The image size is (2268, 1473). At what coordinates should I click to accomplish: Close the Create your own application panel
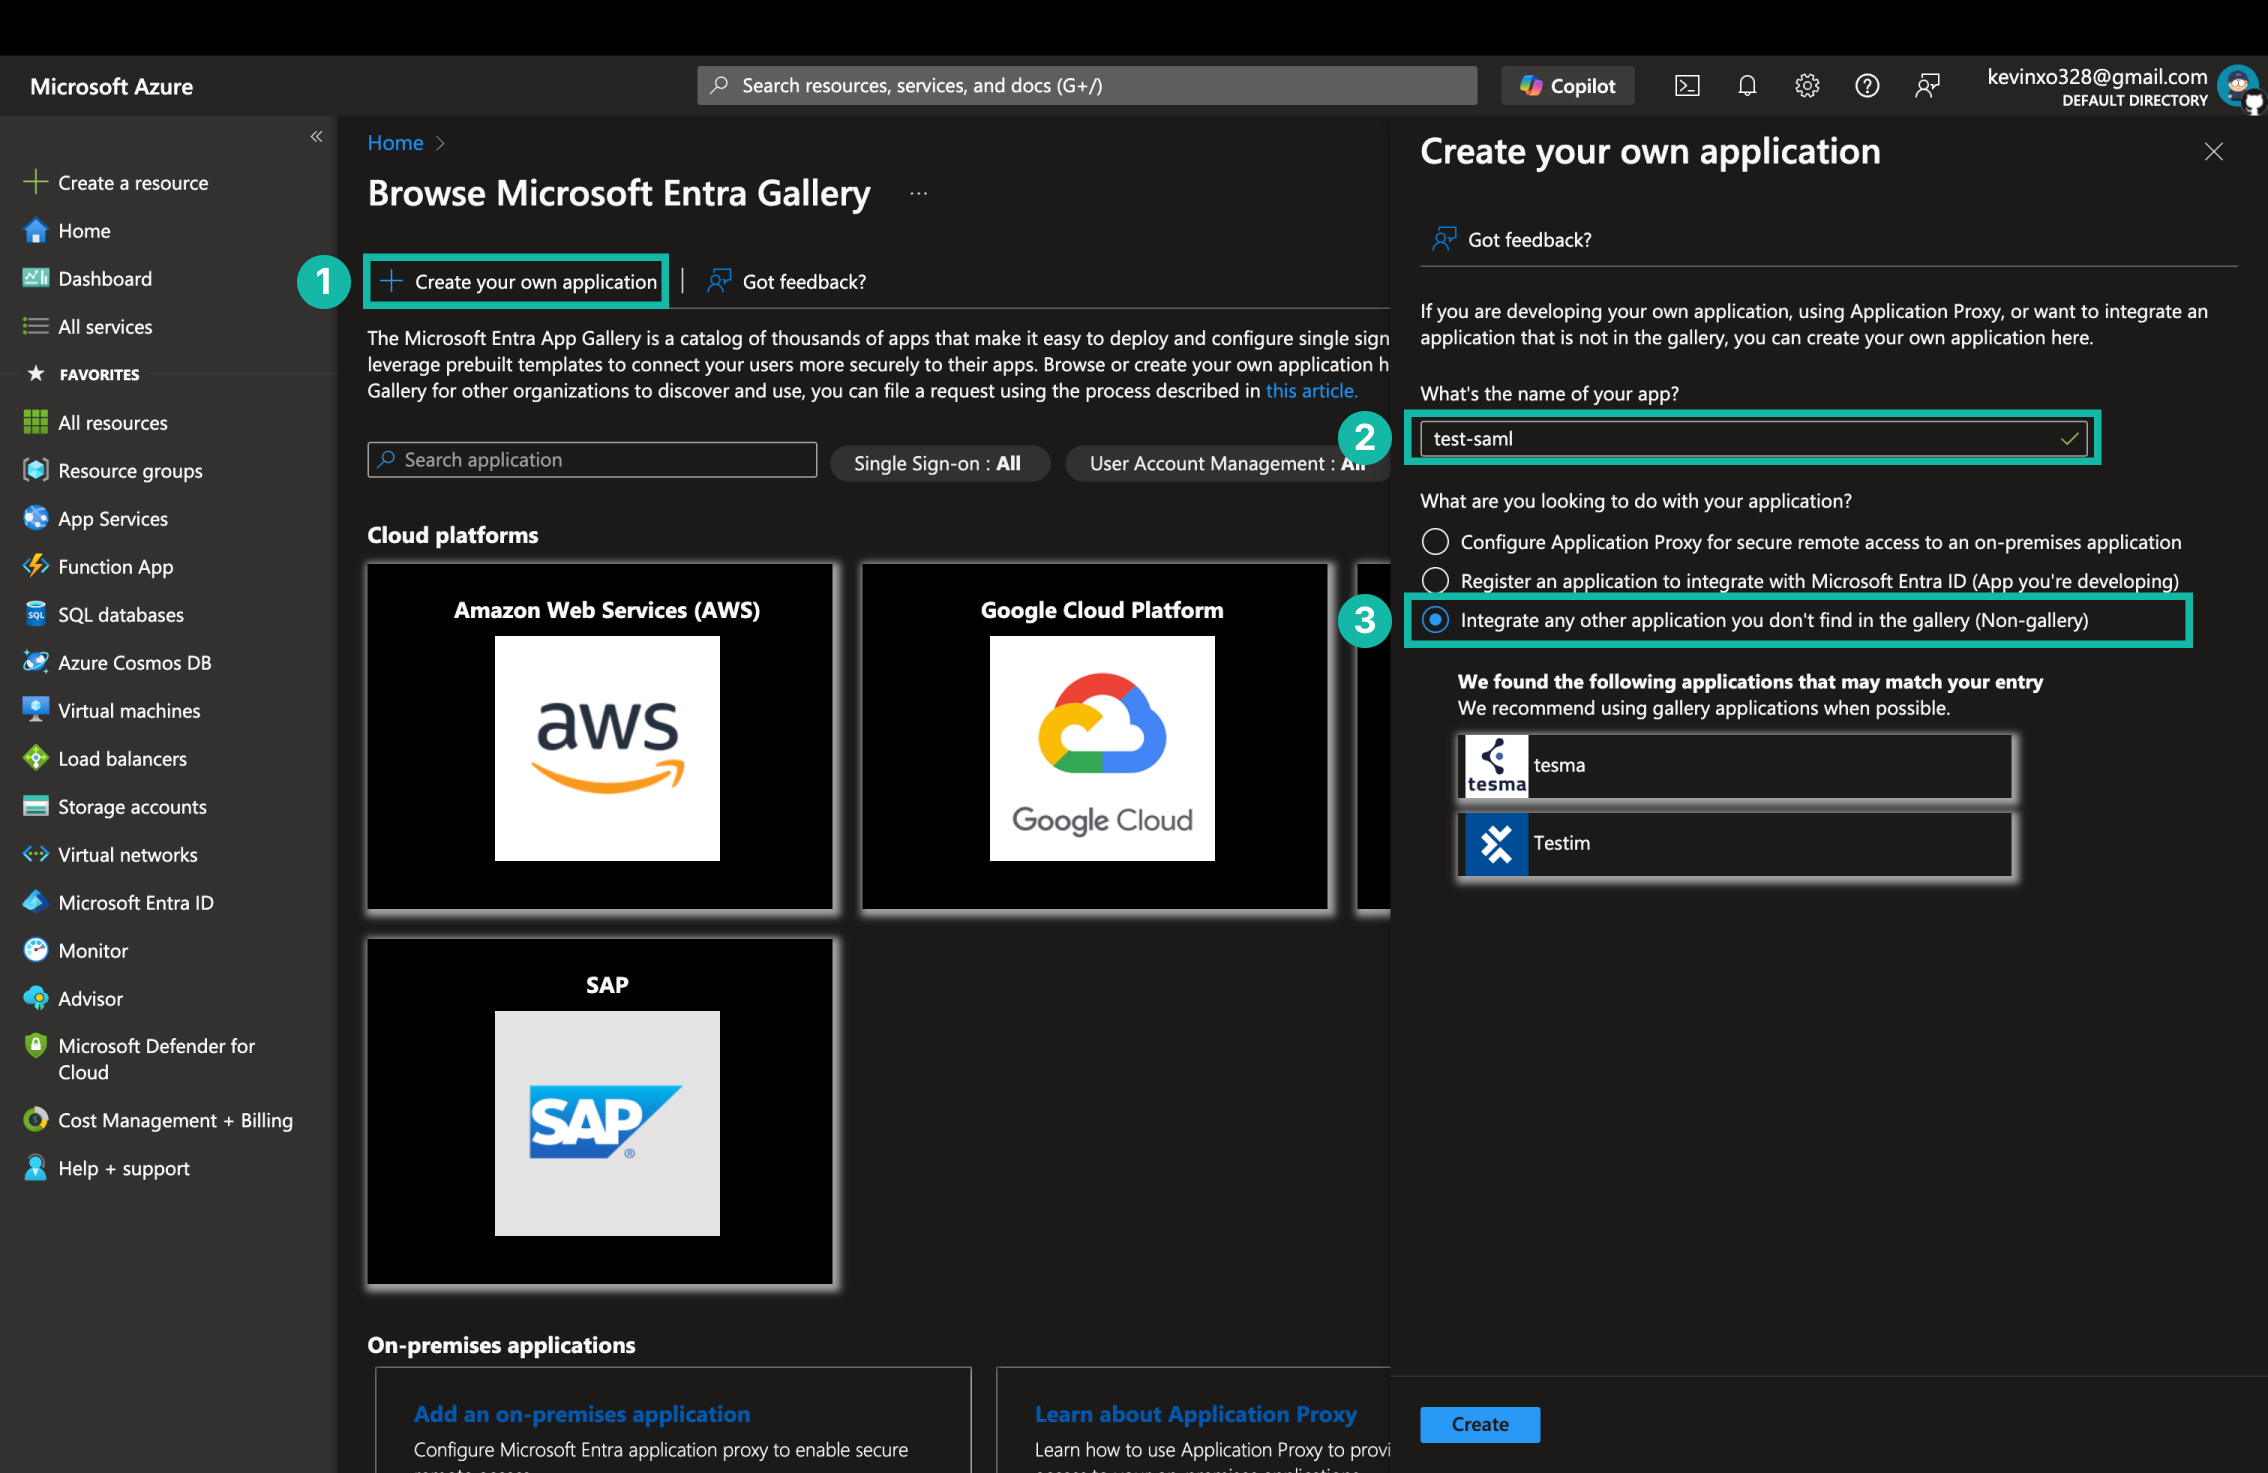coord(2214,151)
